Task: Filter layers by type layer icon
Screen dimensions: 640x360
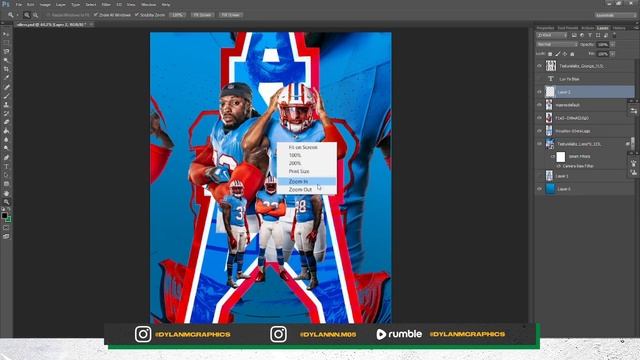Action: 590,36
